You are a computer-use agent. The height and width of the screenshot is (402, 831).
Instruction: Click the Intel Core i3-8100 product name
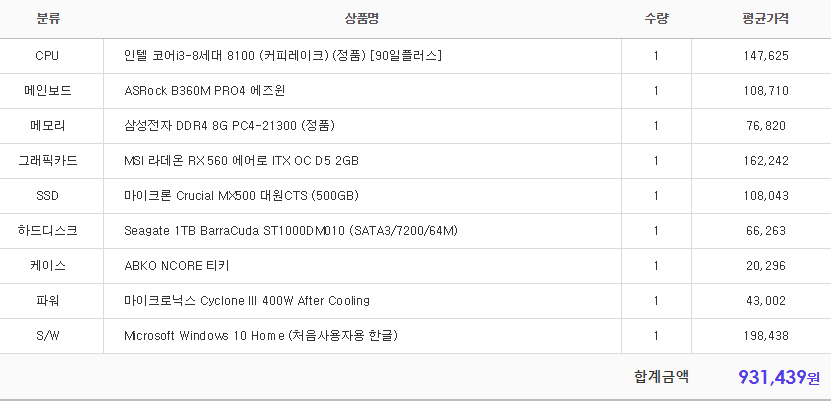coord(283,56)
